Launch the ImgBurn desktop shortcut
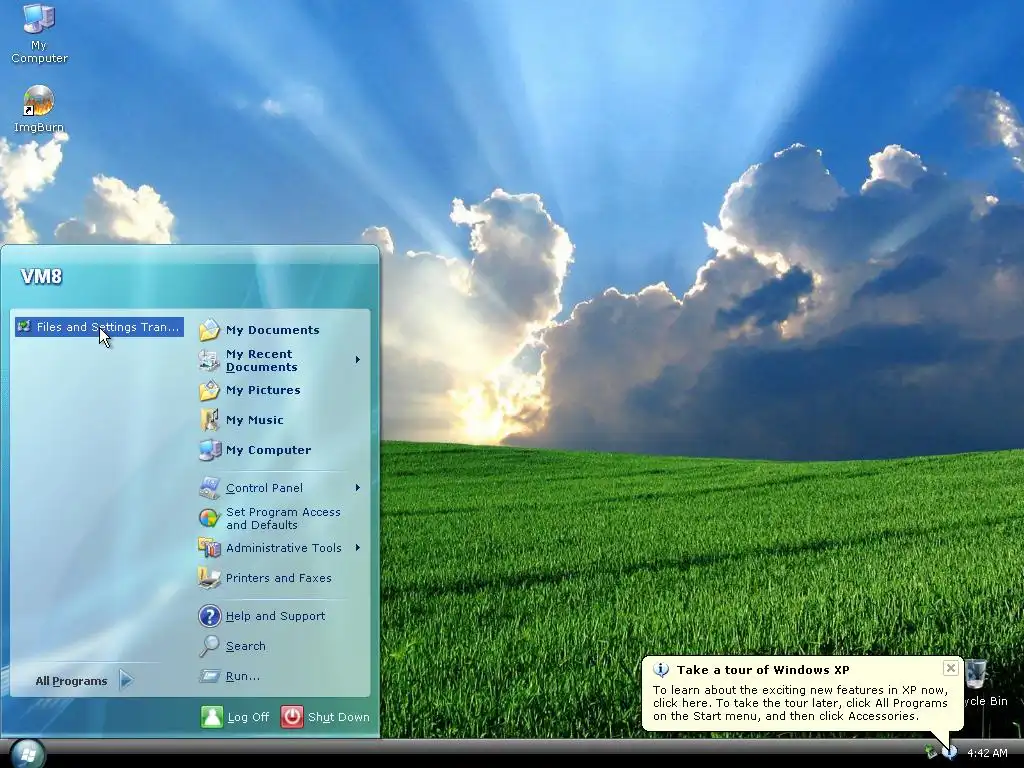Viewport: 1024px width, 768px height. point(39,108)
